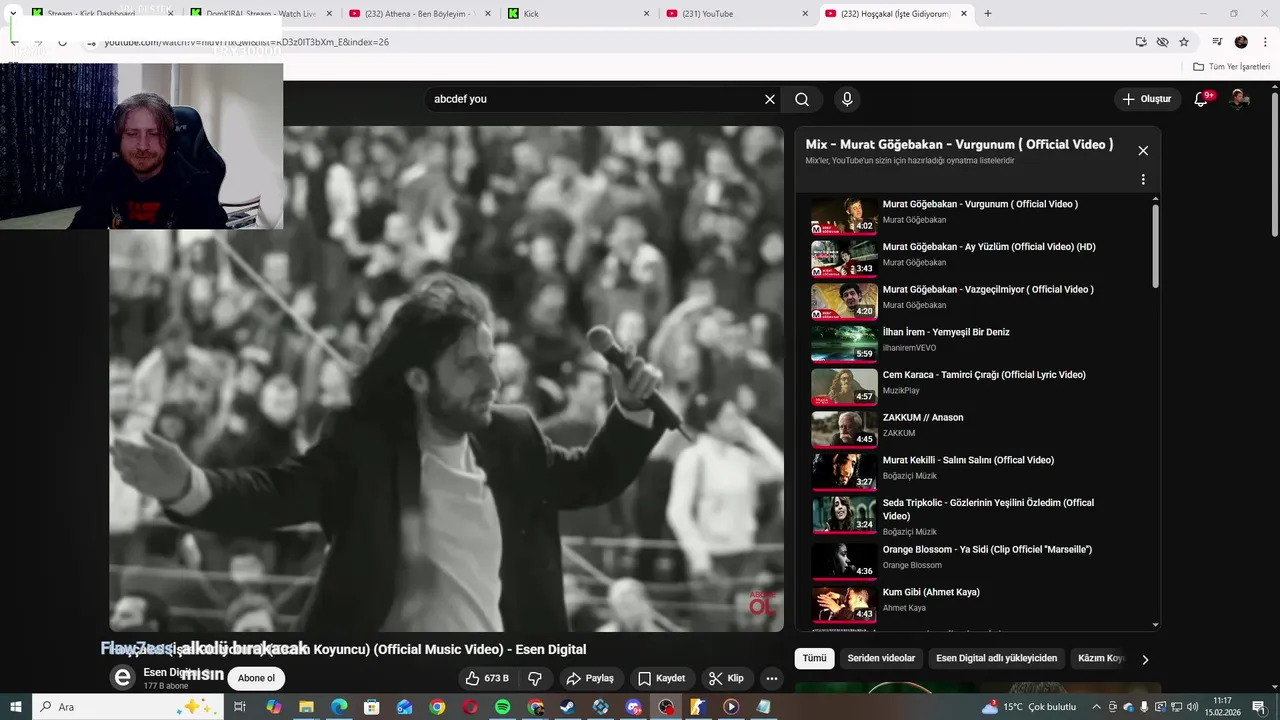Open Spotify from the taskbar
This screenshot has width=1280, height=720.
[x=502, y=707]
